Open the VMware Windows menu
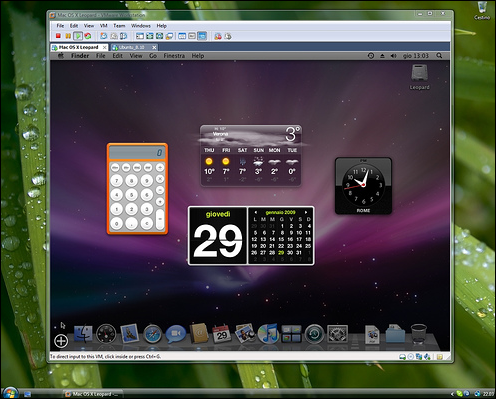The width and height of the screenshot is (496, 399). (x=140, y=26)
